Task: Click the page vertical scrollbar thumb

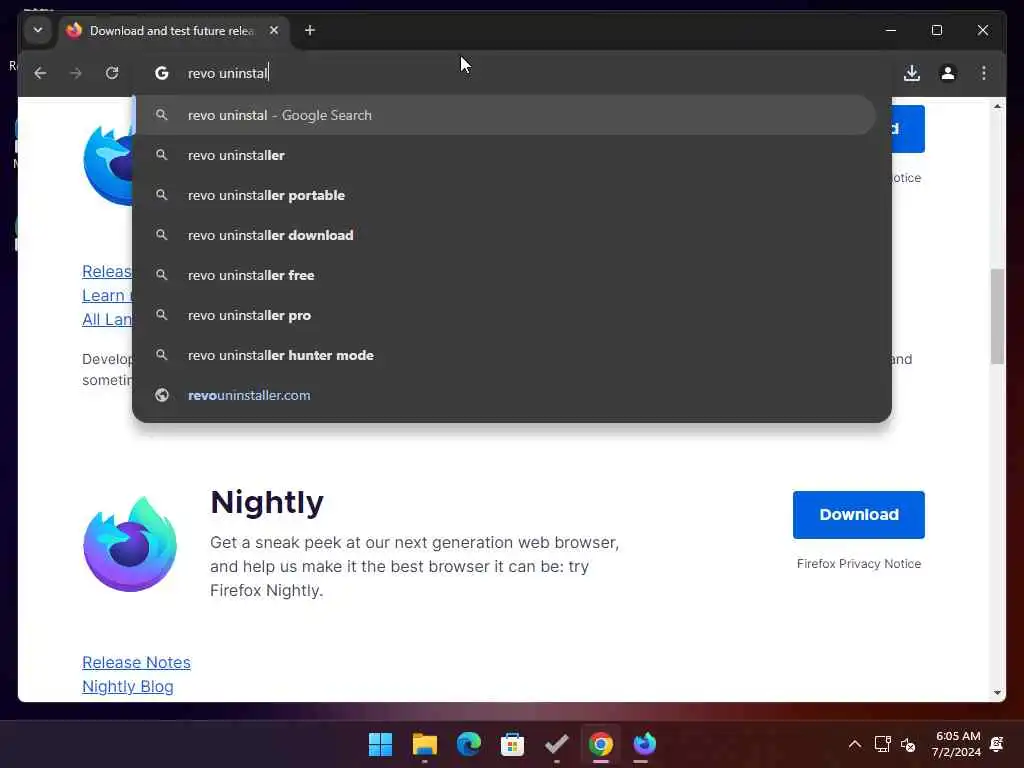Action: [x=997, y=316]
